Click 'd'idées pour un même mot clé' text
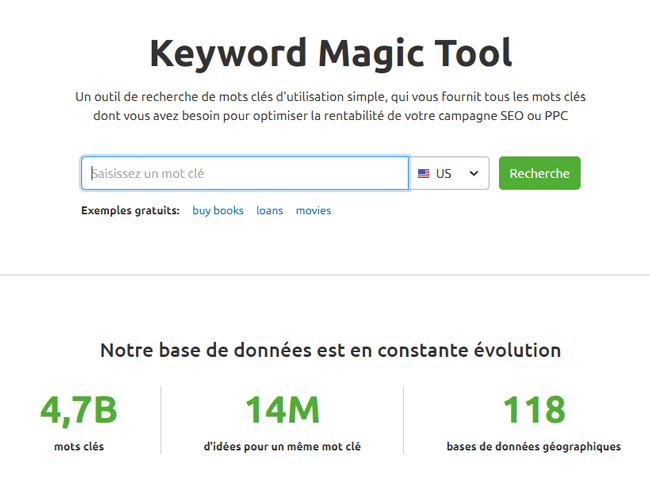Image resolution: width=650 pixels, height=488 pixels. tap(282, 447)
